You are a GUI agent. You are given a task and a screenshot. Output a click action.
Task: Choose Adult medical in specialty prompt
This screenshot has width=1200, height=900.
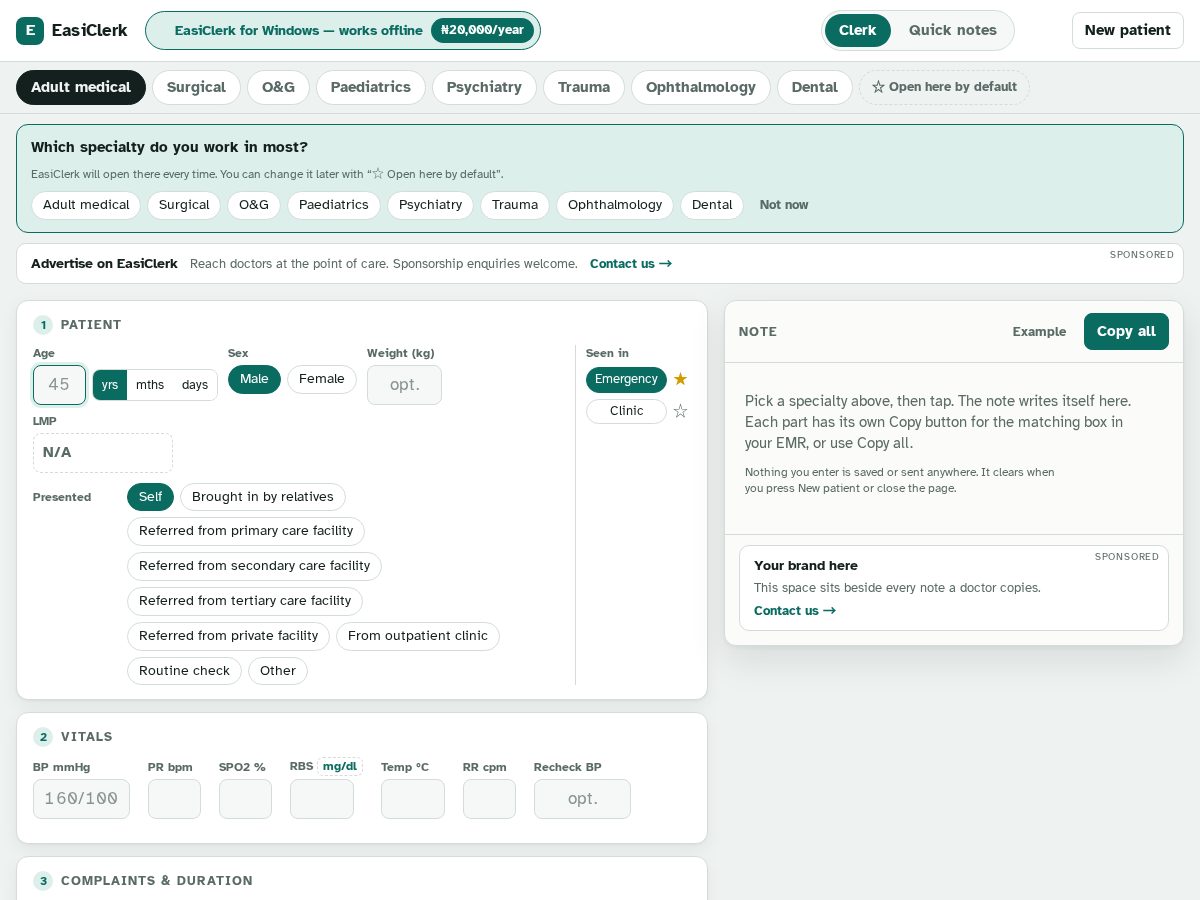pos(86,205)
